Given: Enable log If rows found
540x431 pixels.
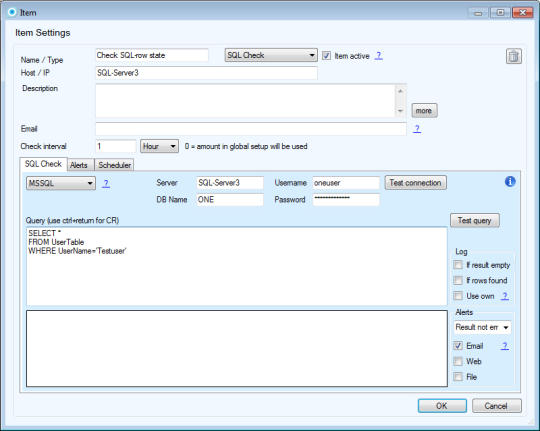Looking at the screenshot, I should pyautogui.click(x=458, y=280).
